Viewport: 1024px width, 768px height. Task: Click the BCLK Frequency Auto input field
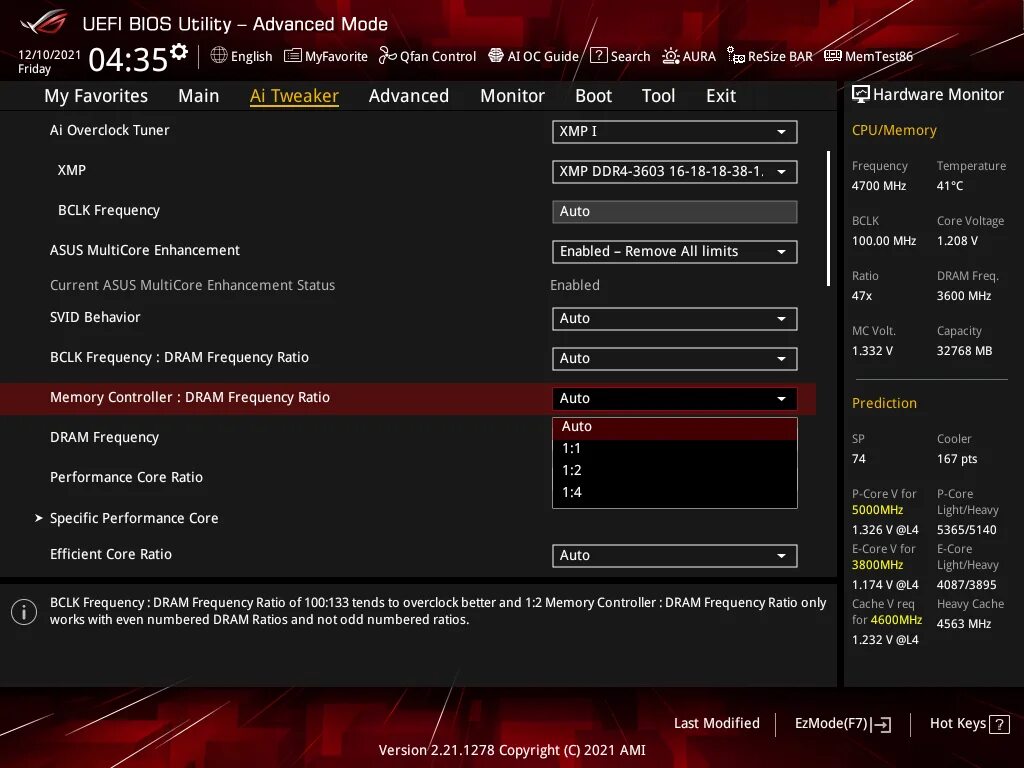pos(675,212)
